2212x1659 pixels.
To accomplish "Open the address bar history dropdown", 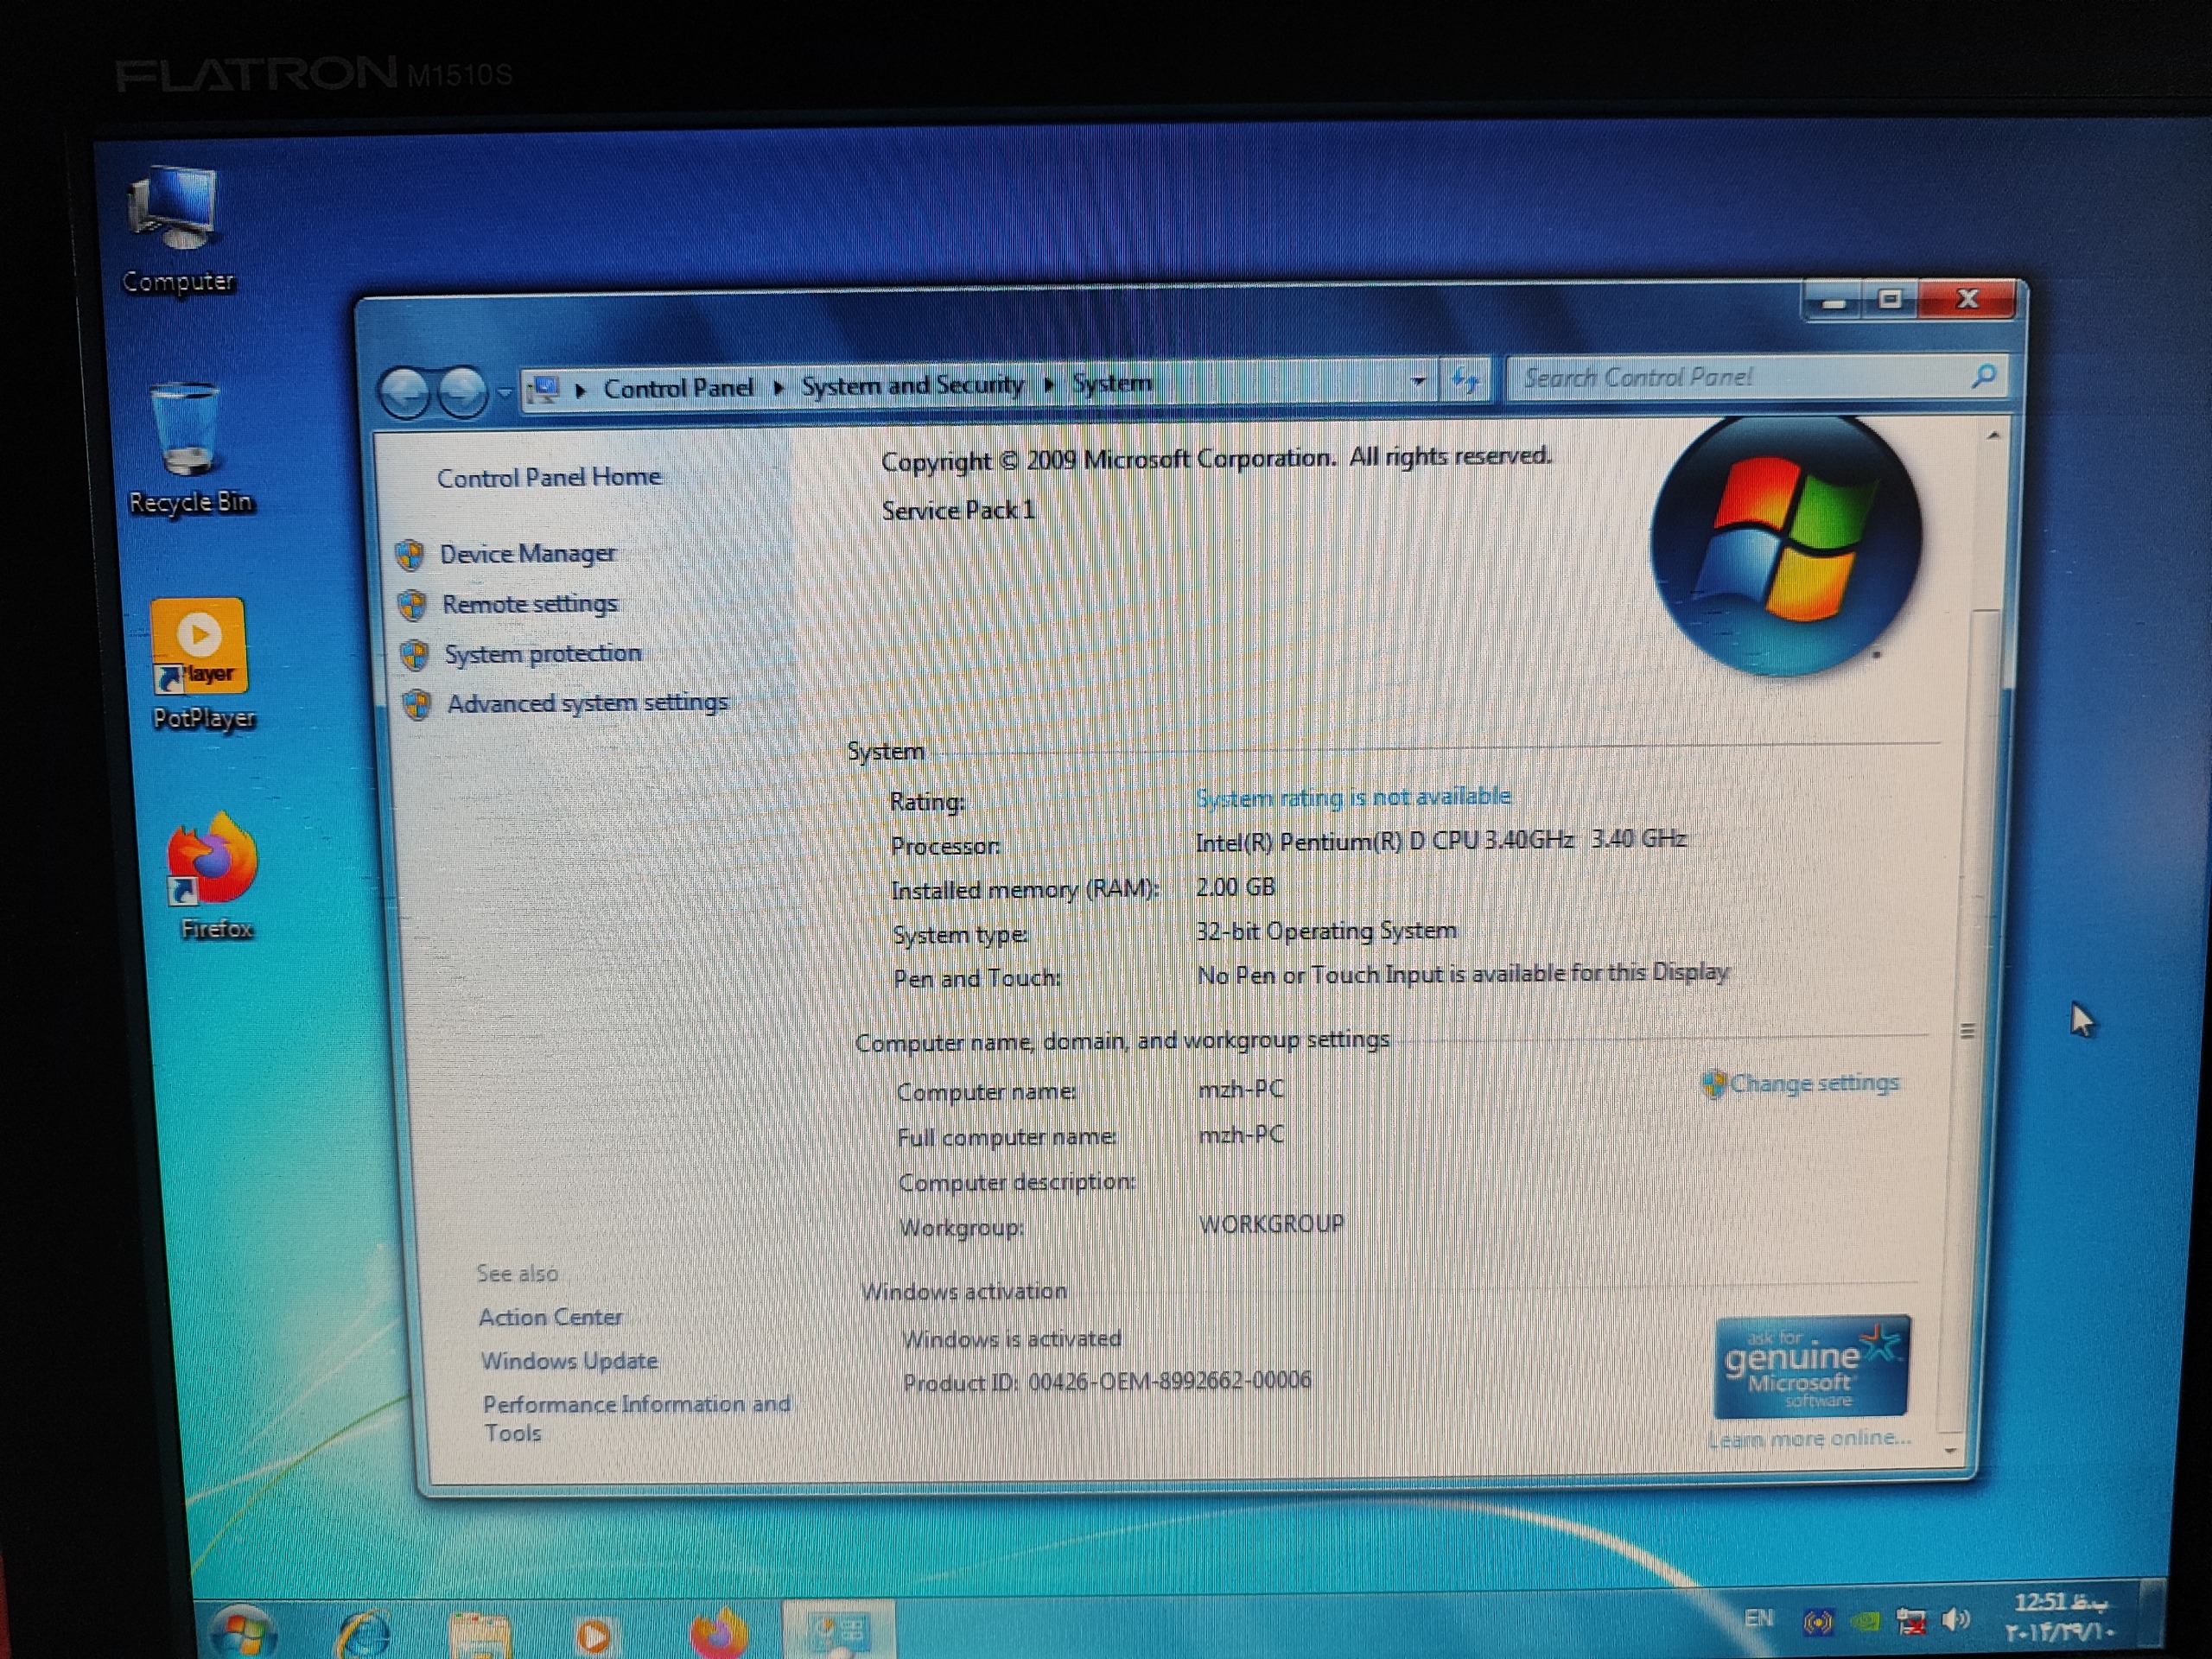I will click(x=1418, y=381).
